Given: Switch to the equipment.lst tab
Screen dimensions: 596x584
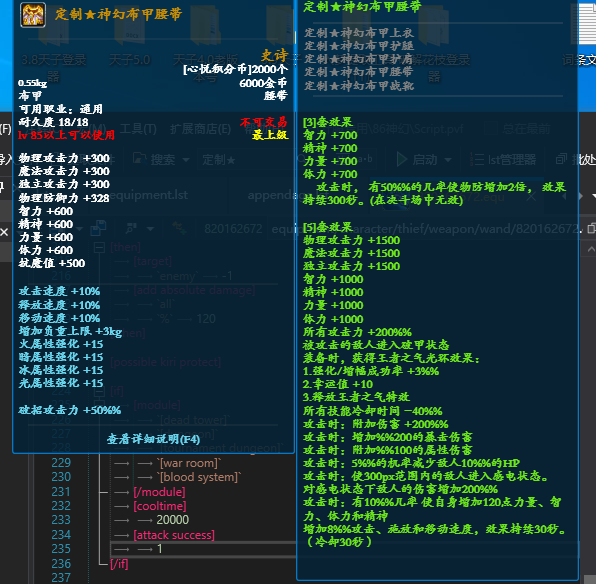Looking at the screenshot, I should point(149,195).
